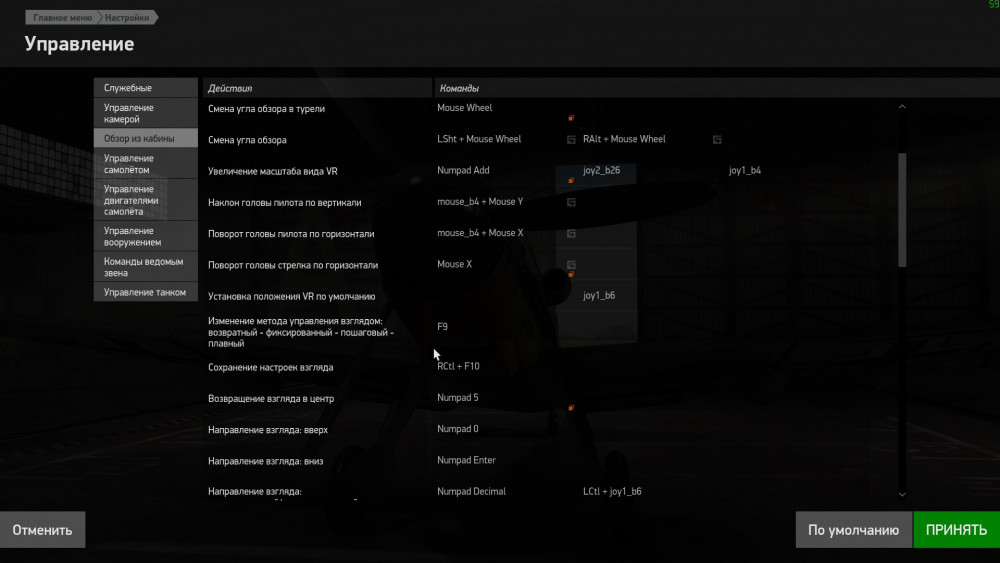Select the Numpad Enter binding

(466, 460)
